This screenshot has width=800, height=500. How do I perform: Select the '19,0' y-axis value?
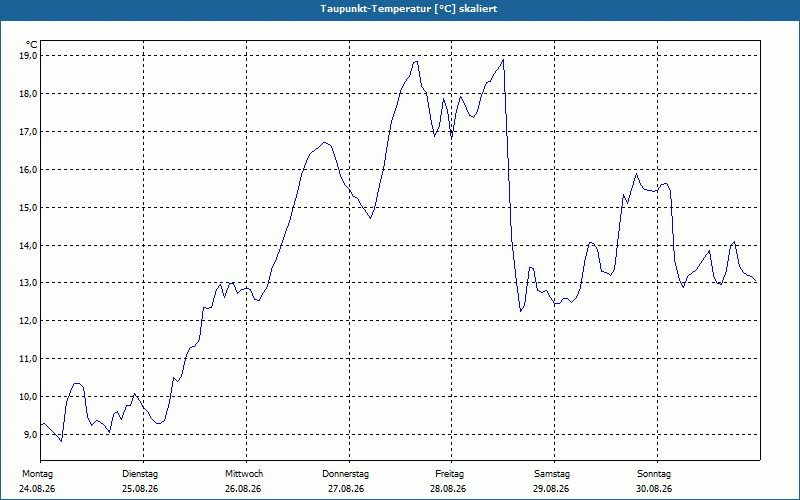click(28, 55)
